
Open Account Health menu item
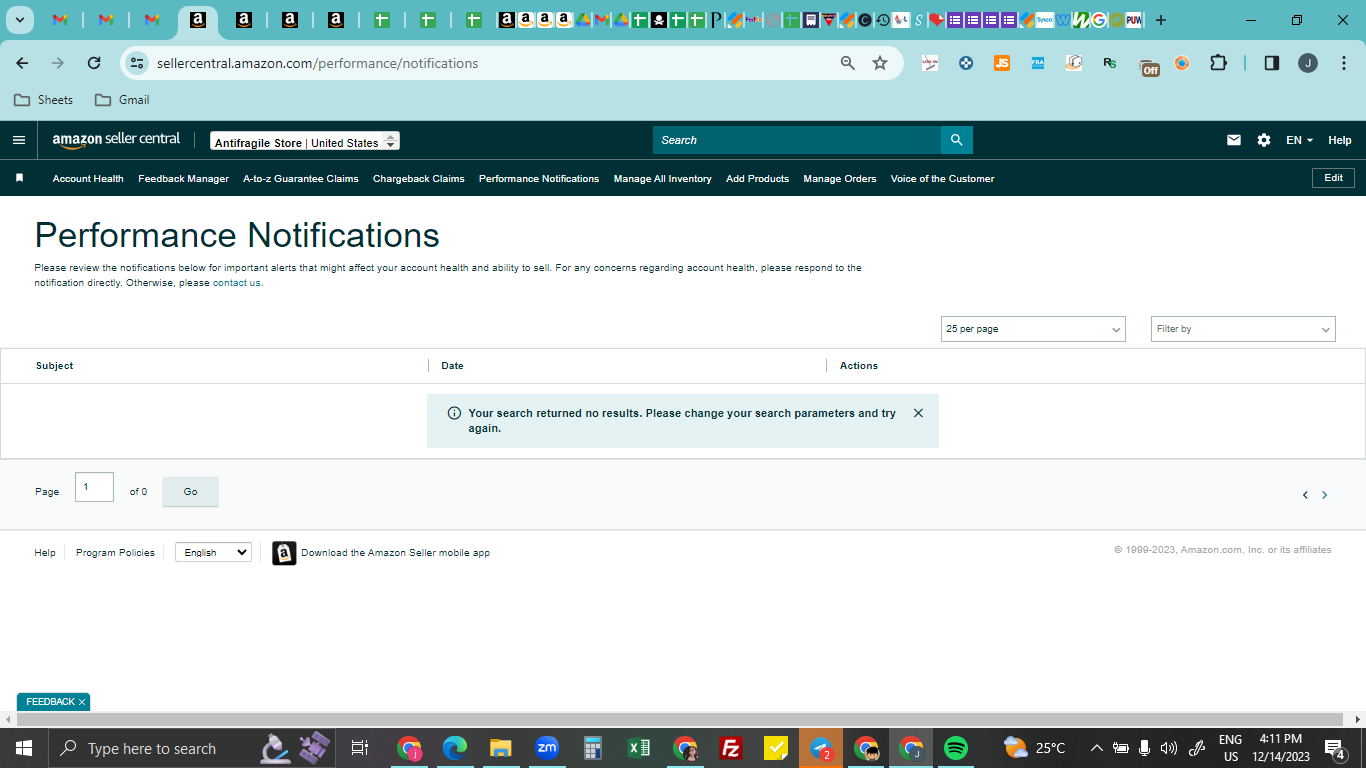pyautogui.click(x=88, y=179)
